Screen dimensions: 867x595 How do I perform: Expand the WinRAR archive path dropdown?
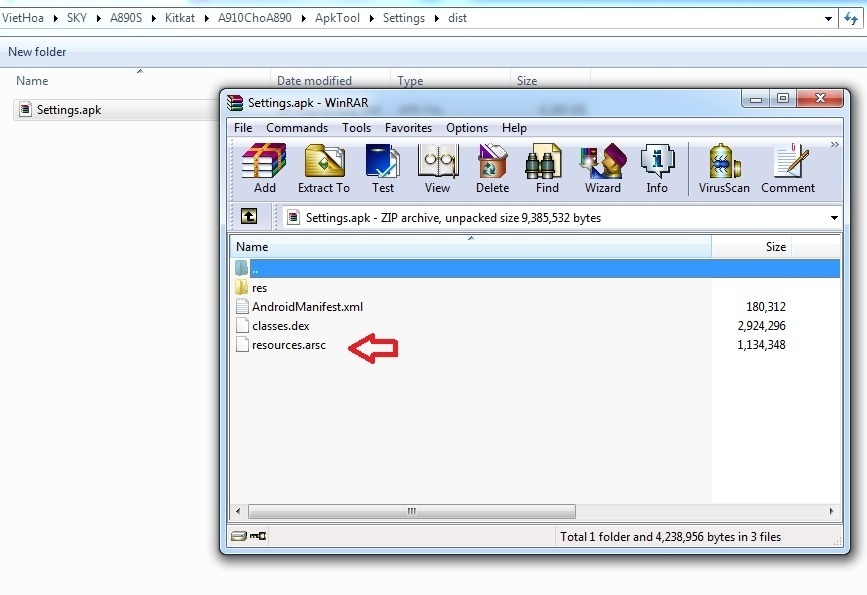pyautogui.click(x=834, y=218)
